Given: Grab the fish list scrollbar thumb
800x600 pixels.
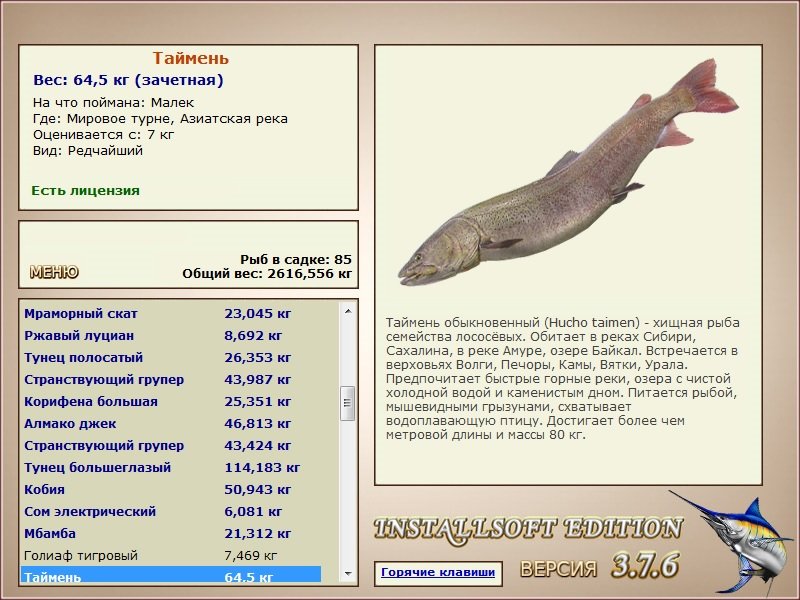Looking at the screenshot, I should coord(348,403).
